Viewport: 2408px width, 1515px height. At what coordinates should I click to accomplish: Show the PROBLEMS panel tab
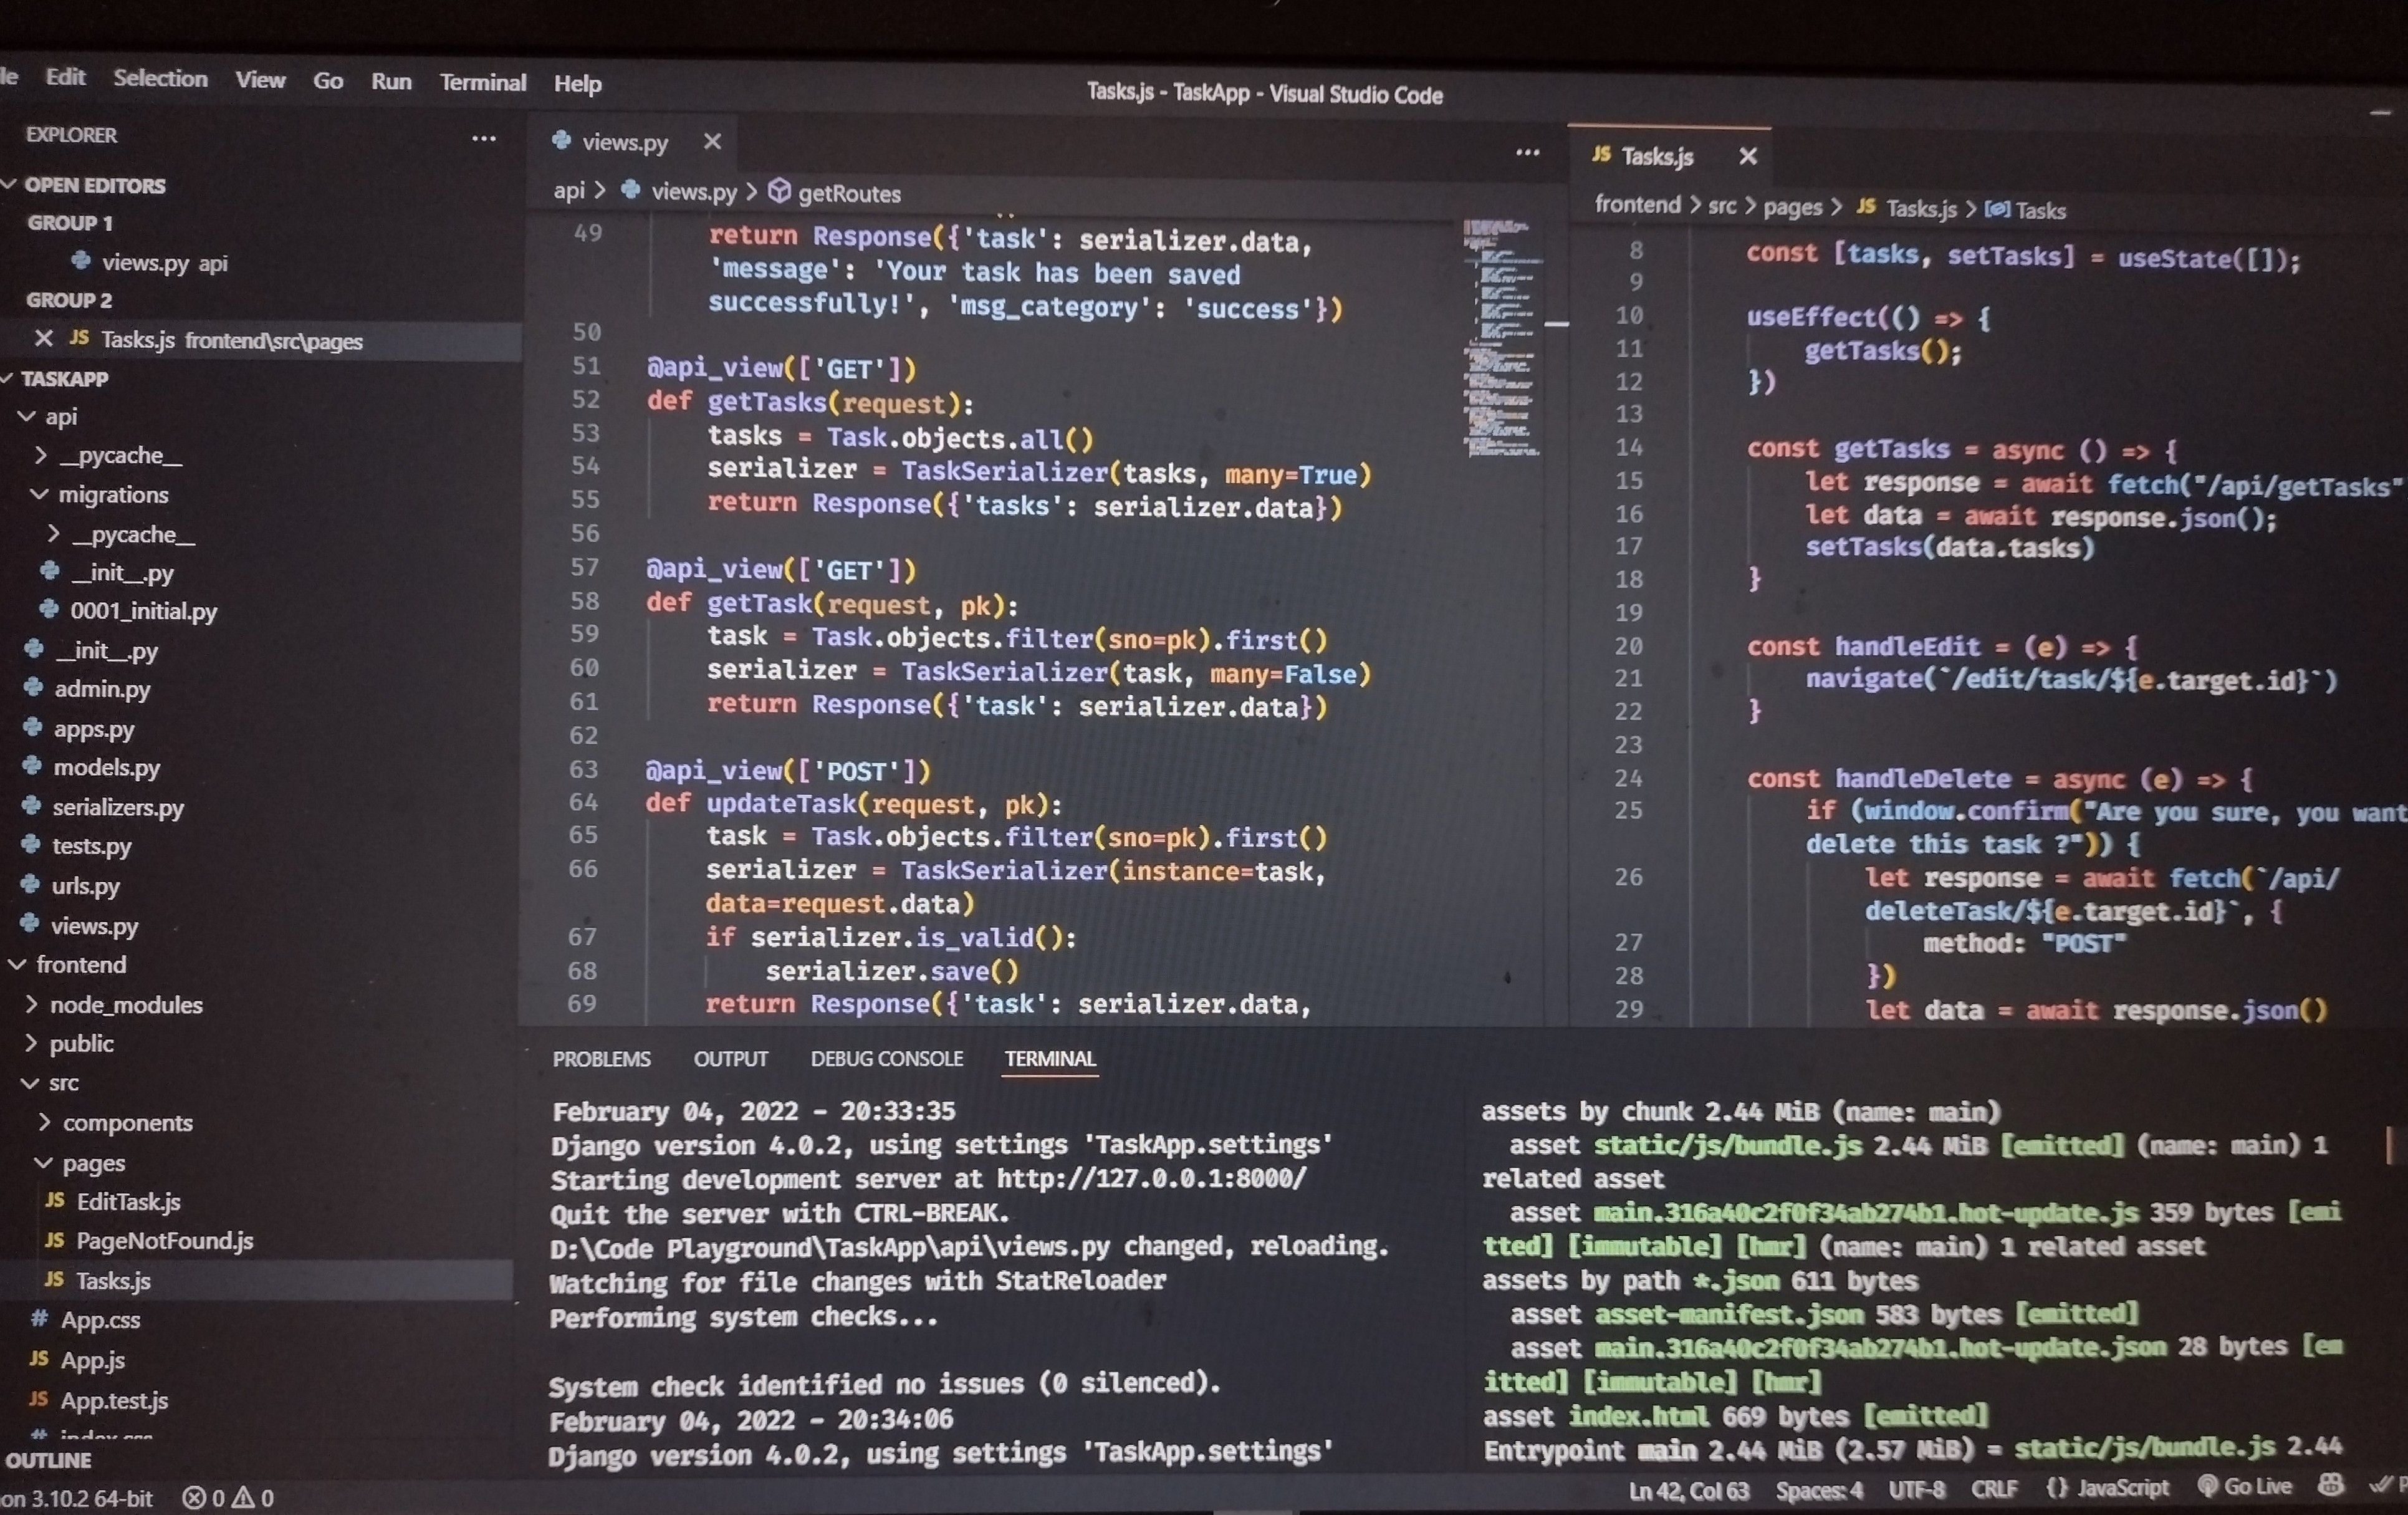point(601,1059)
